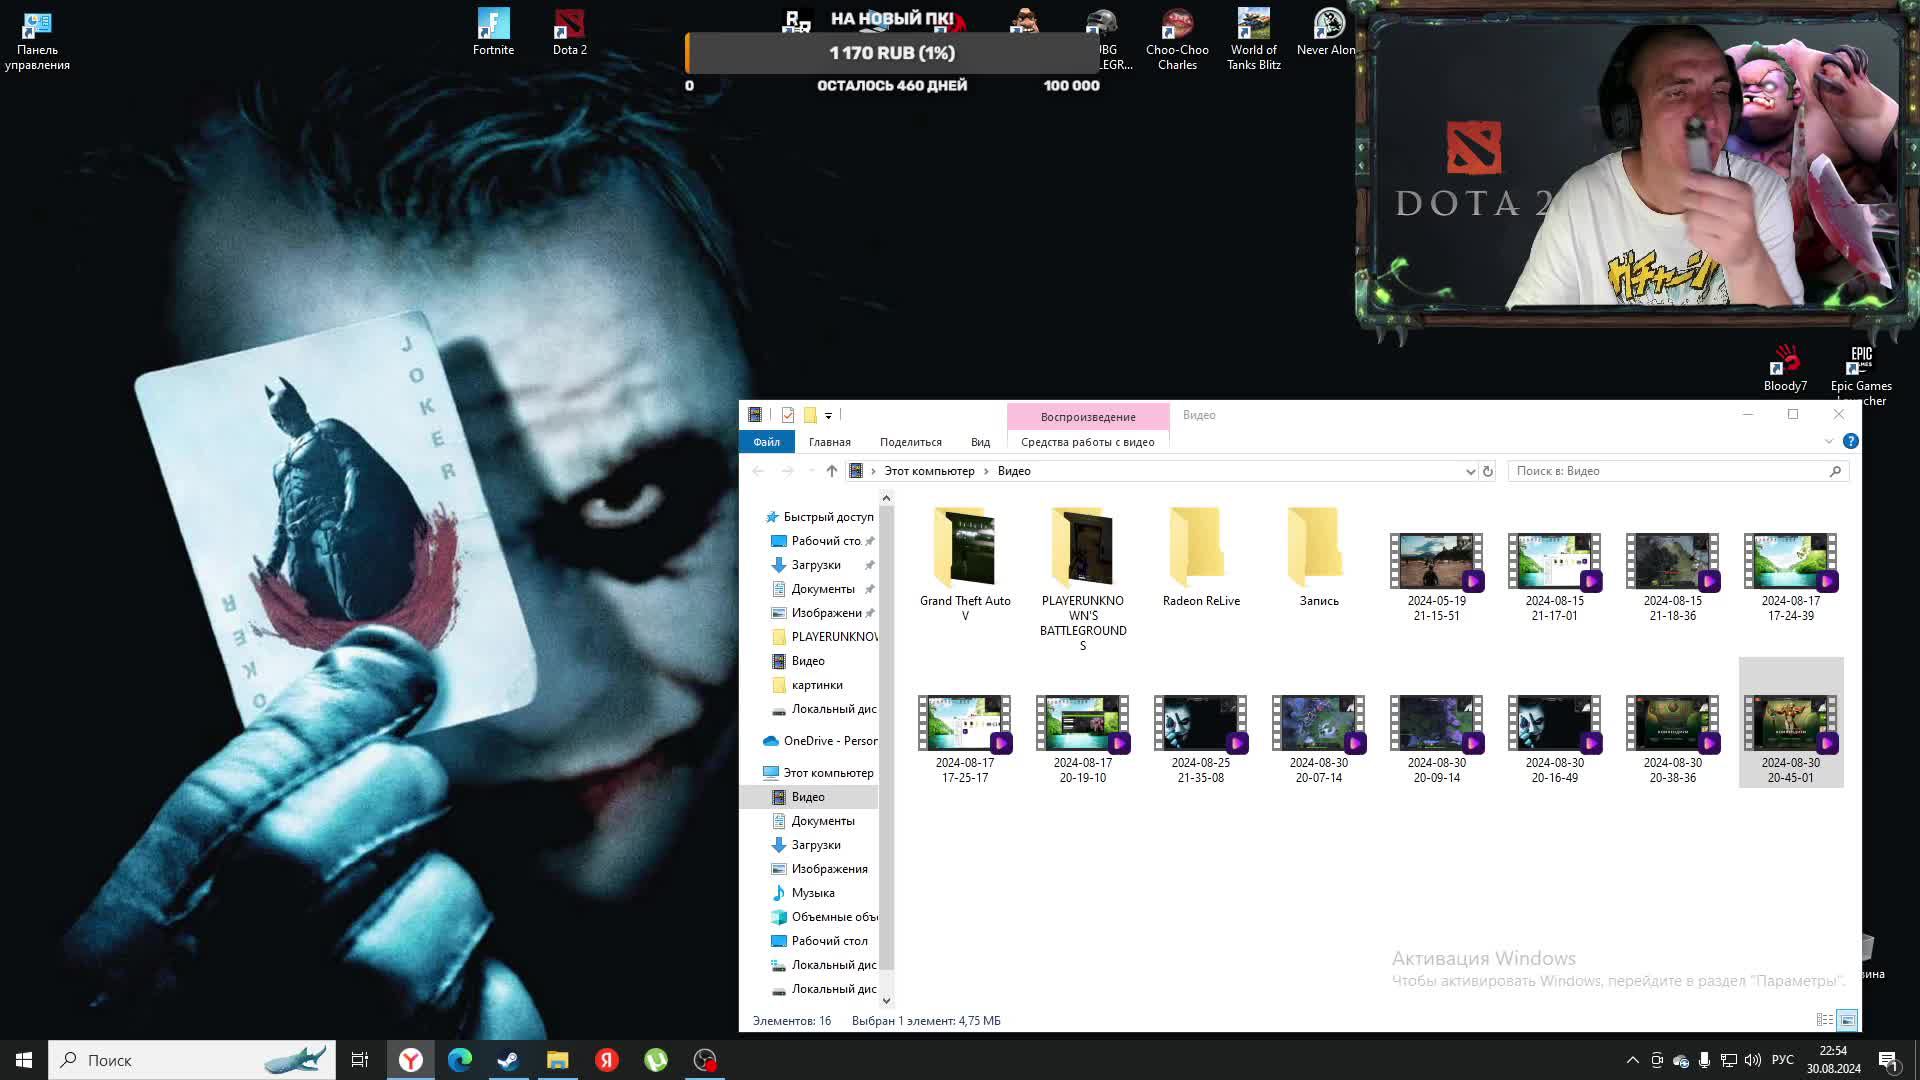
Task: Click File Explorer taskbar icon
Action: click(557, 1060)
